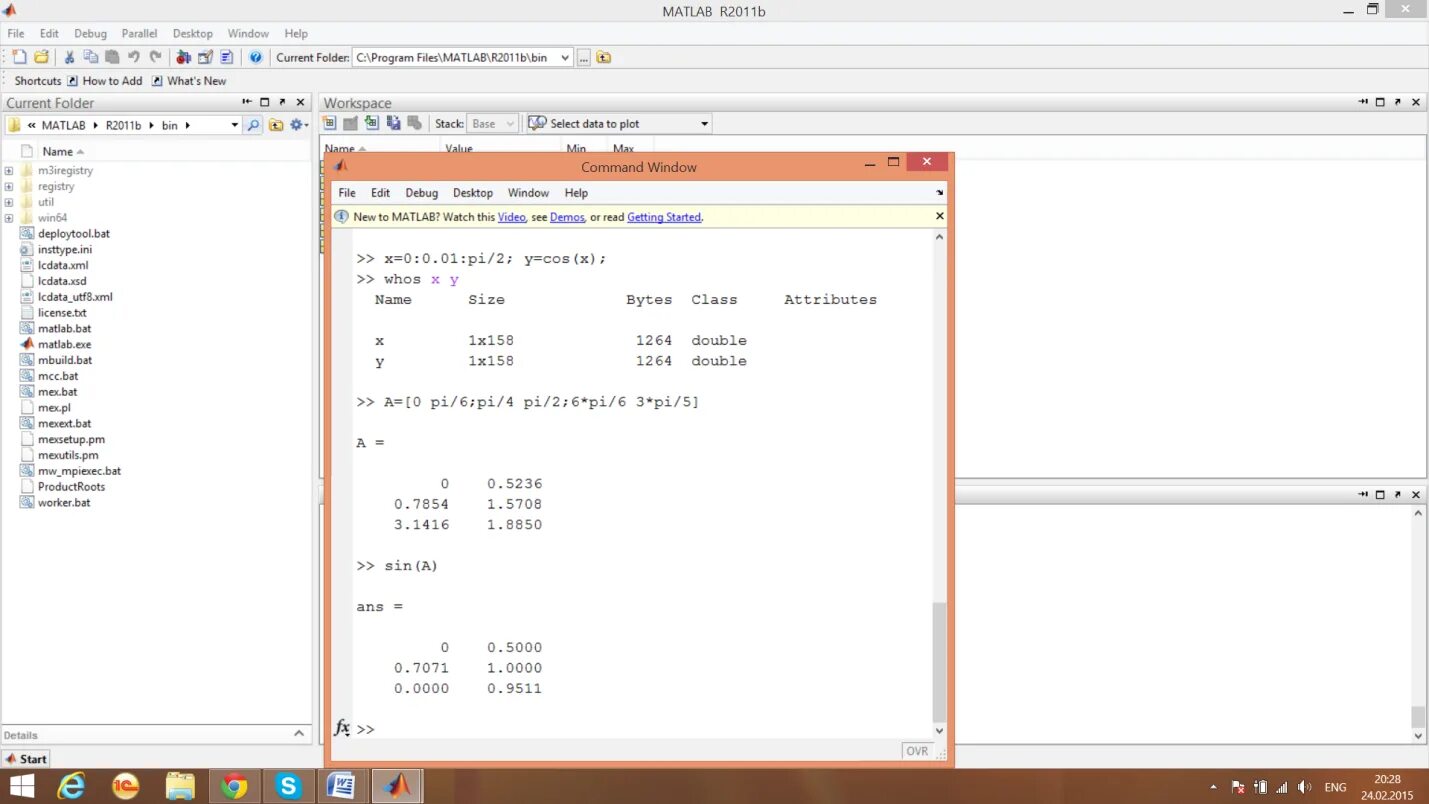1429x804 pixels.
Task: Create a new script with New file icon
Action: [19, 57]
